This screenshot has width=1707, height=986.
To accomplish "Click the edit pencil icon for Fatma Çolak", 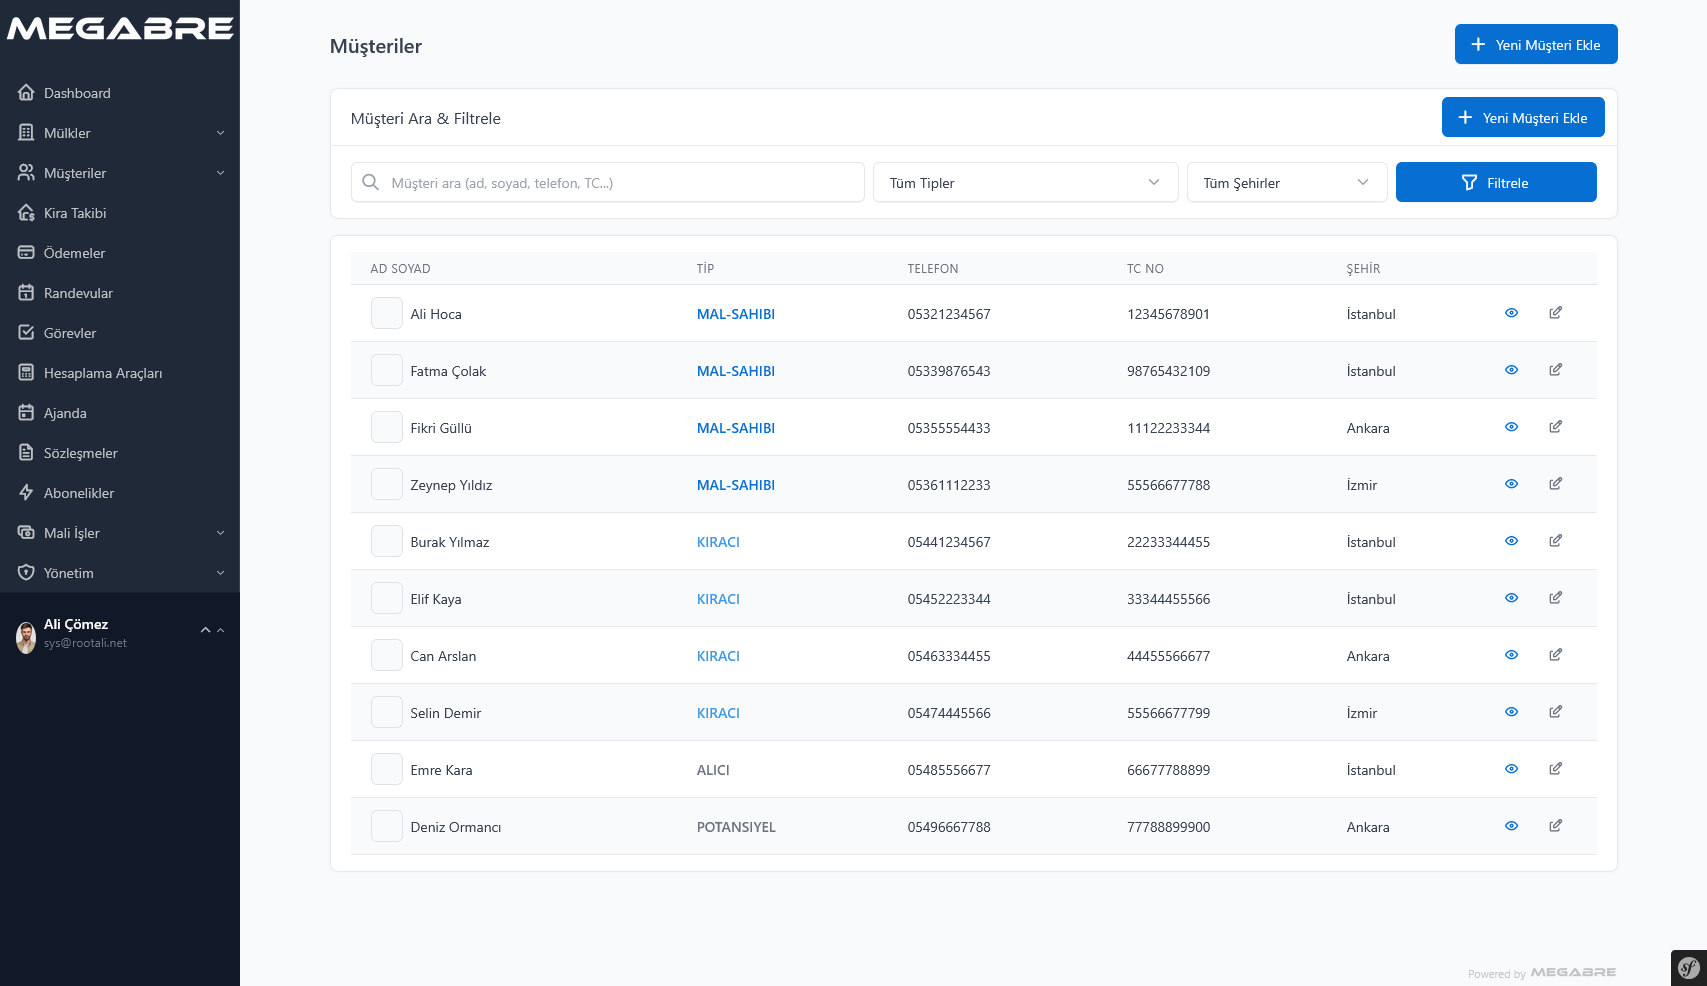I will coord(1555,370).
